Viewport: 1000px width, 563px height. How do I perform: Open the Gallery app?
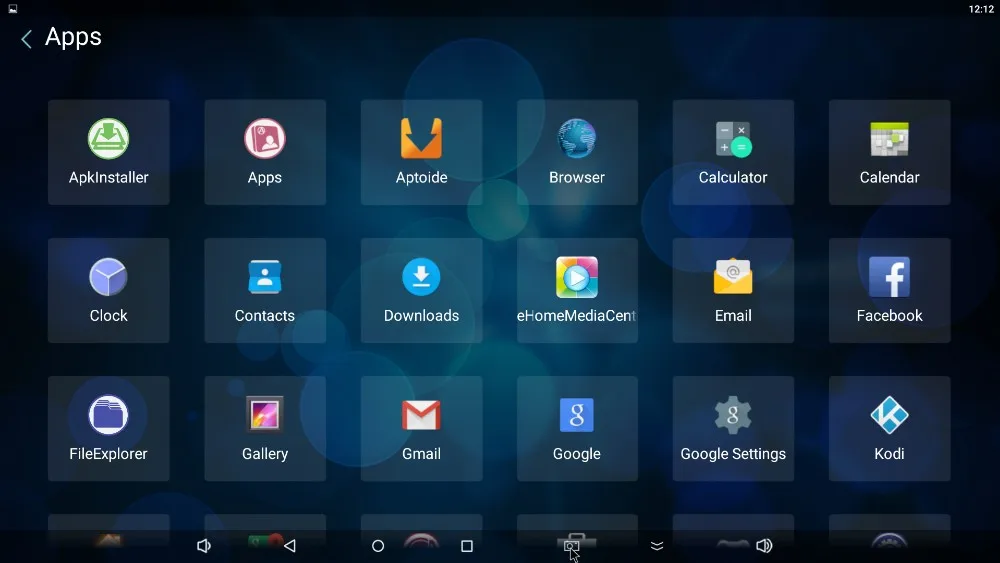pos(265,428)
